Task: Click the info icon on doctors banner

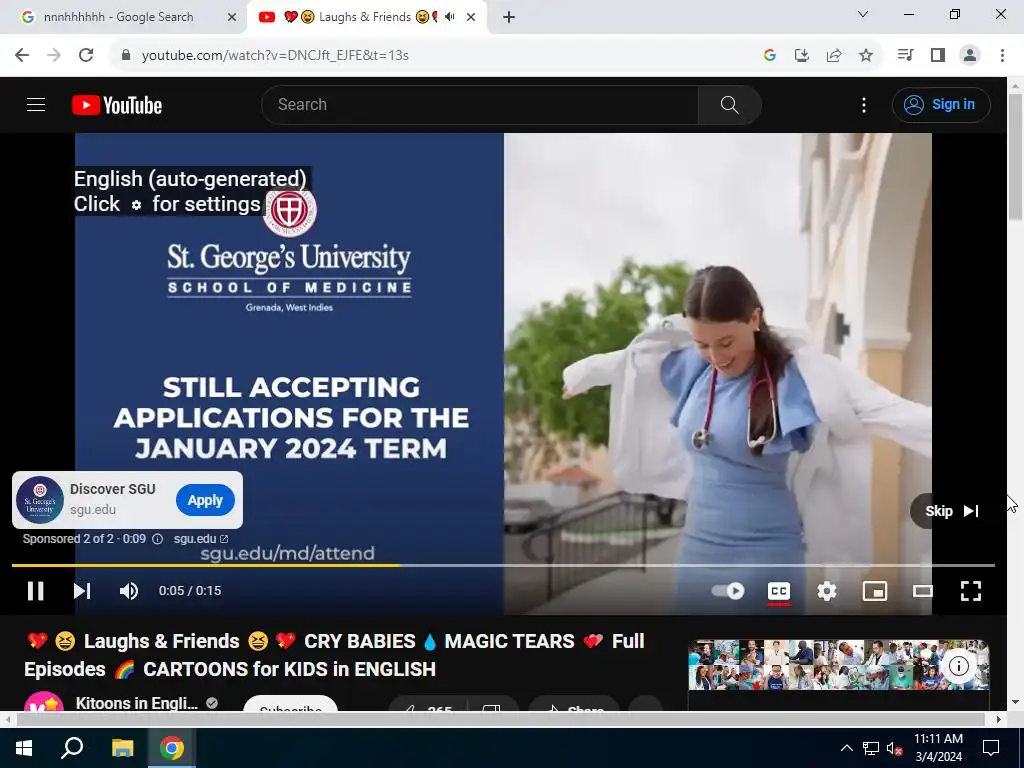Action: pos(959,666)
